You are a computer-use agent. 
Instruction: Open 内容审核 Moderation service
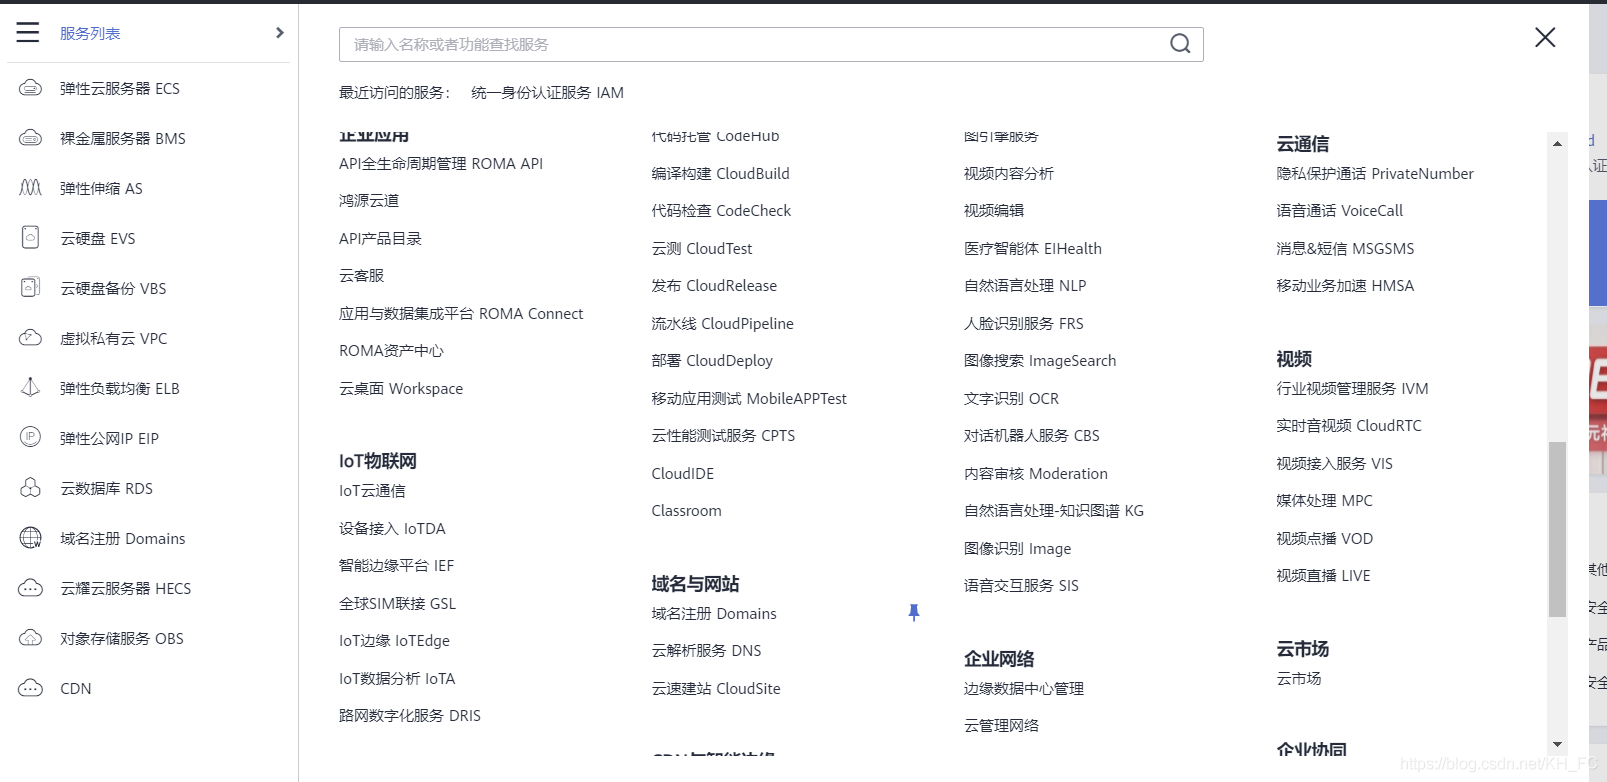click(x=1036, y=473)
